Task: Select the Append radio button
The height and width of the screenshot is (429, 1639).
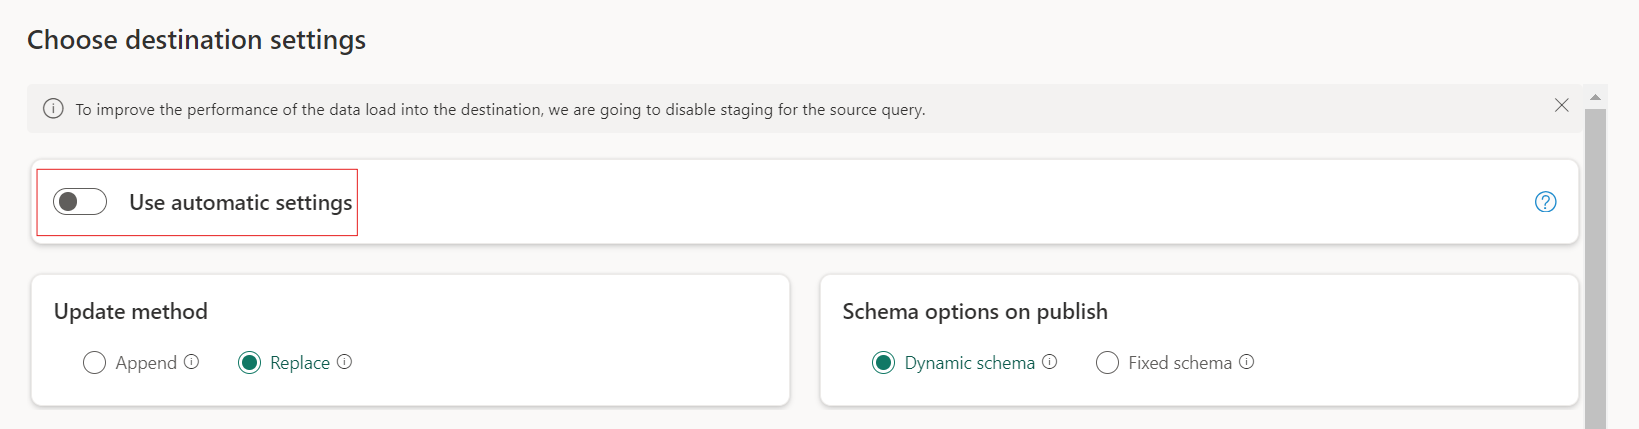Action: (94, 363)
